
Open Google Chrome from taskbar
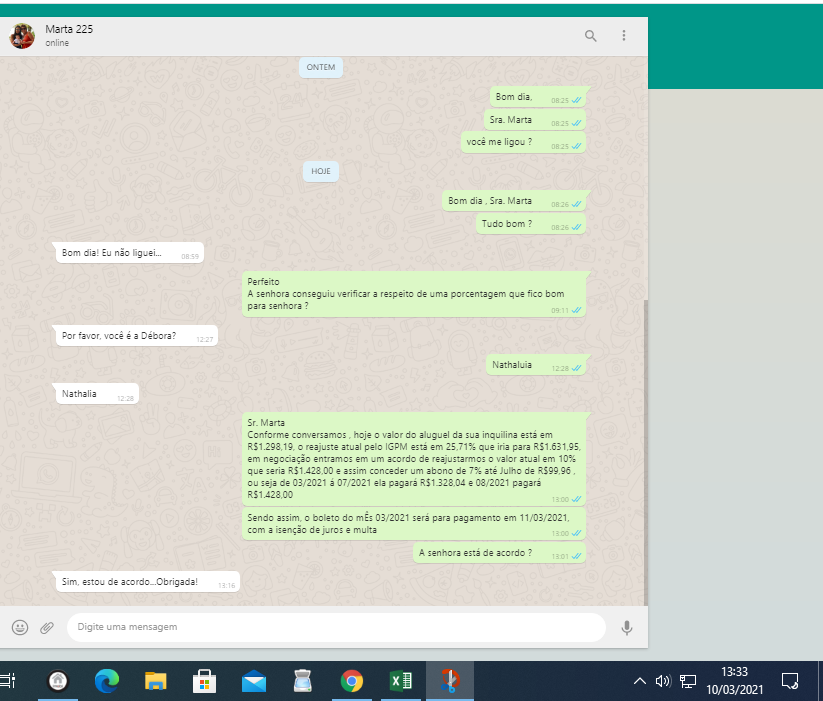point(352,681)
